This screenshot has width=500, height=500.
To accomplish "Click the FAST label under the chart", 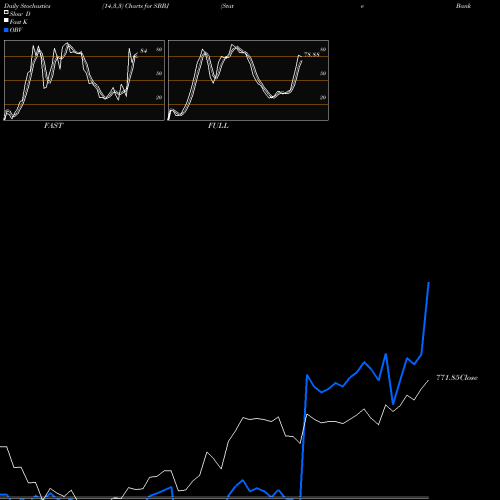I will 53,126.
